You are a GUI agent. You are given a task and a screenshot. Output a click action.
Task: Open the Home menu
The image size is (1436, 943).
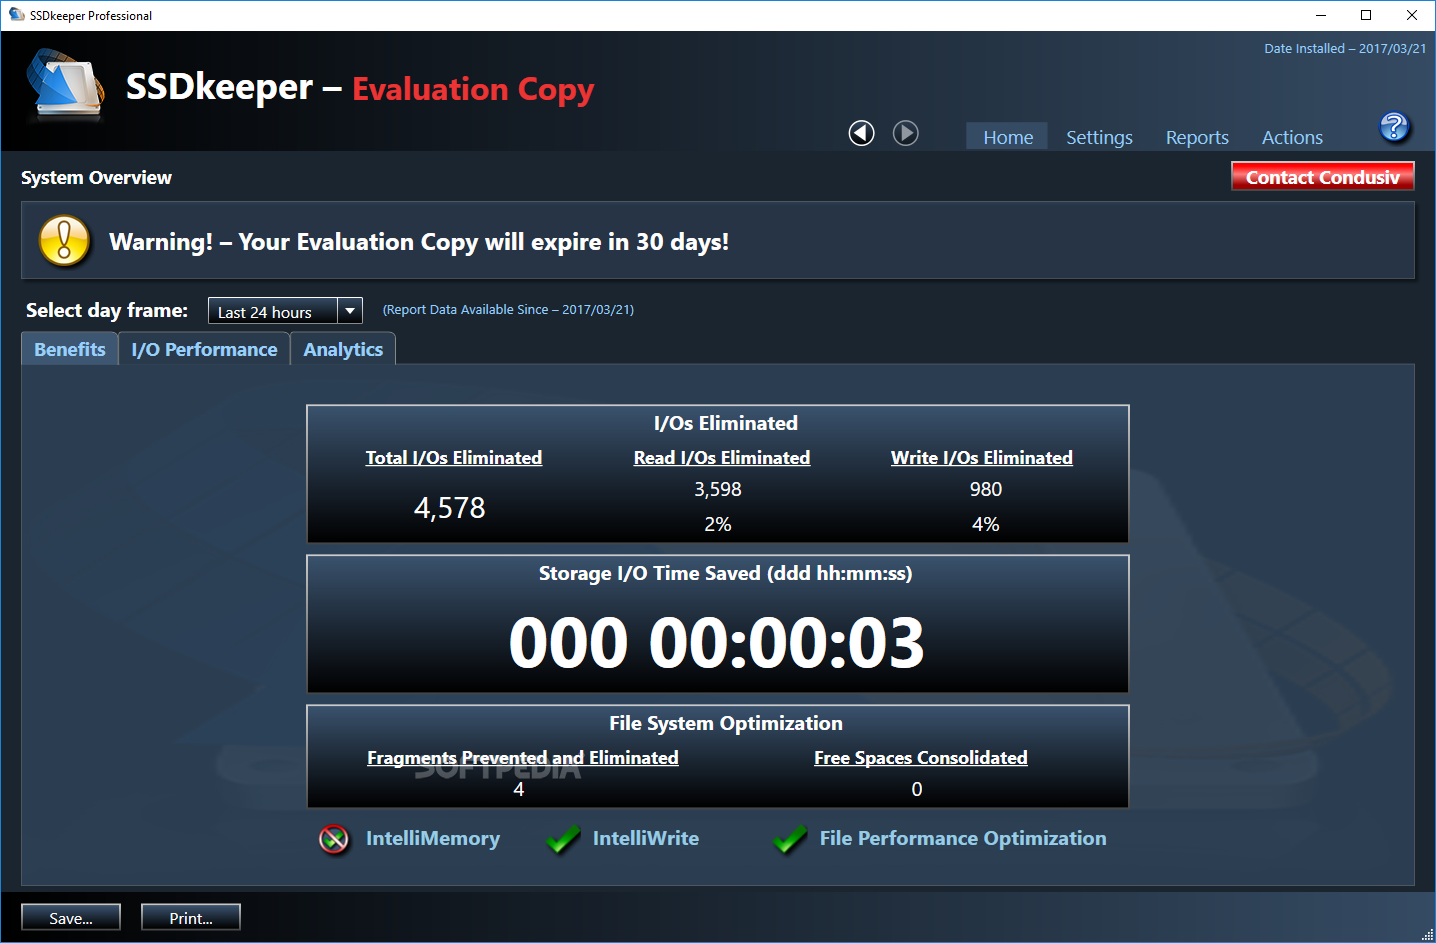coord(1007,137)
